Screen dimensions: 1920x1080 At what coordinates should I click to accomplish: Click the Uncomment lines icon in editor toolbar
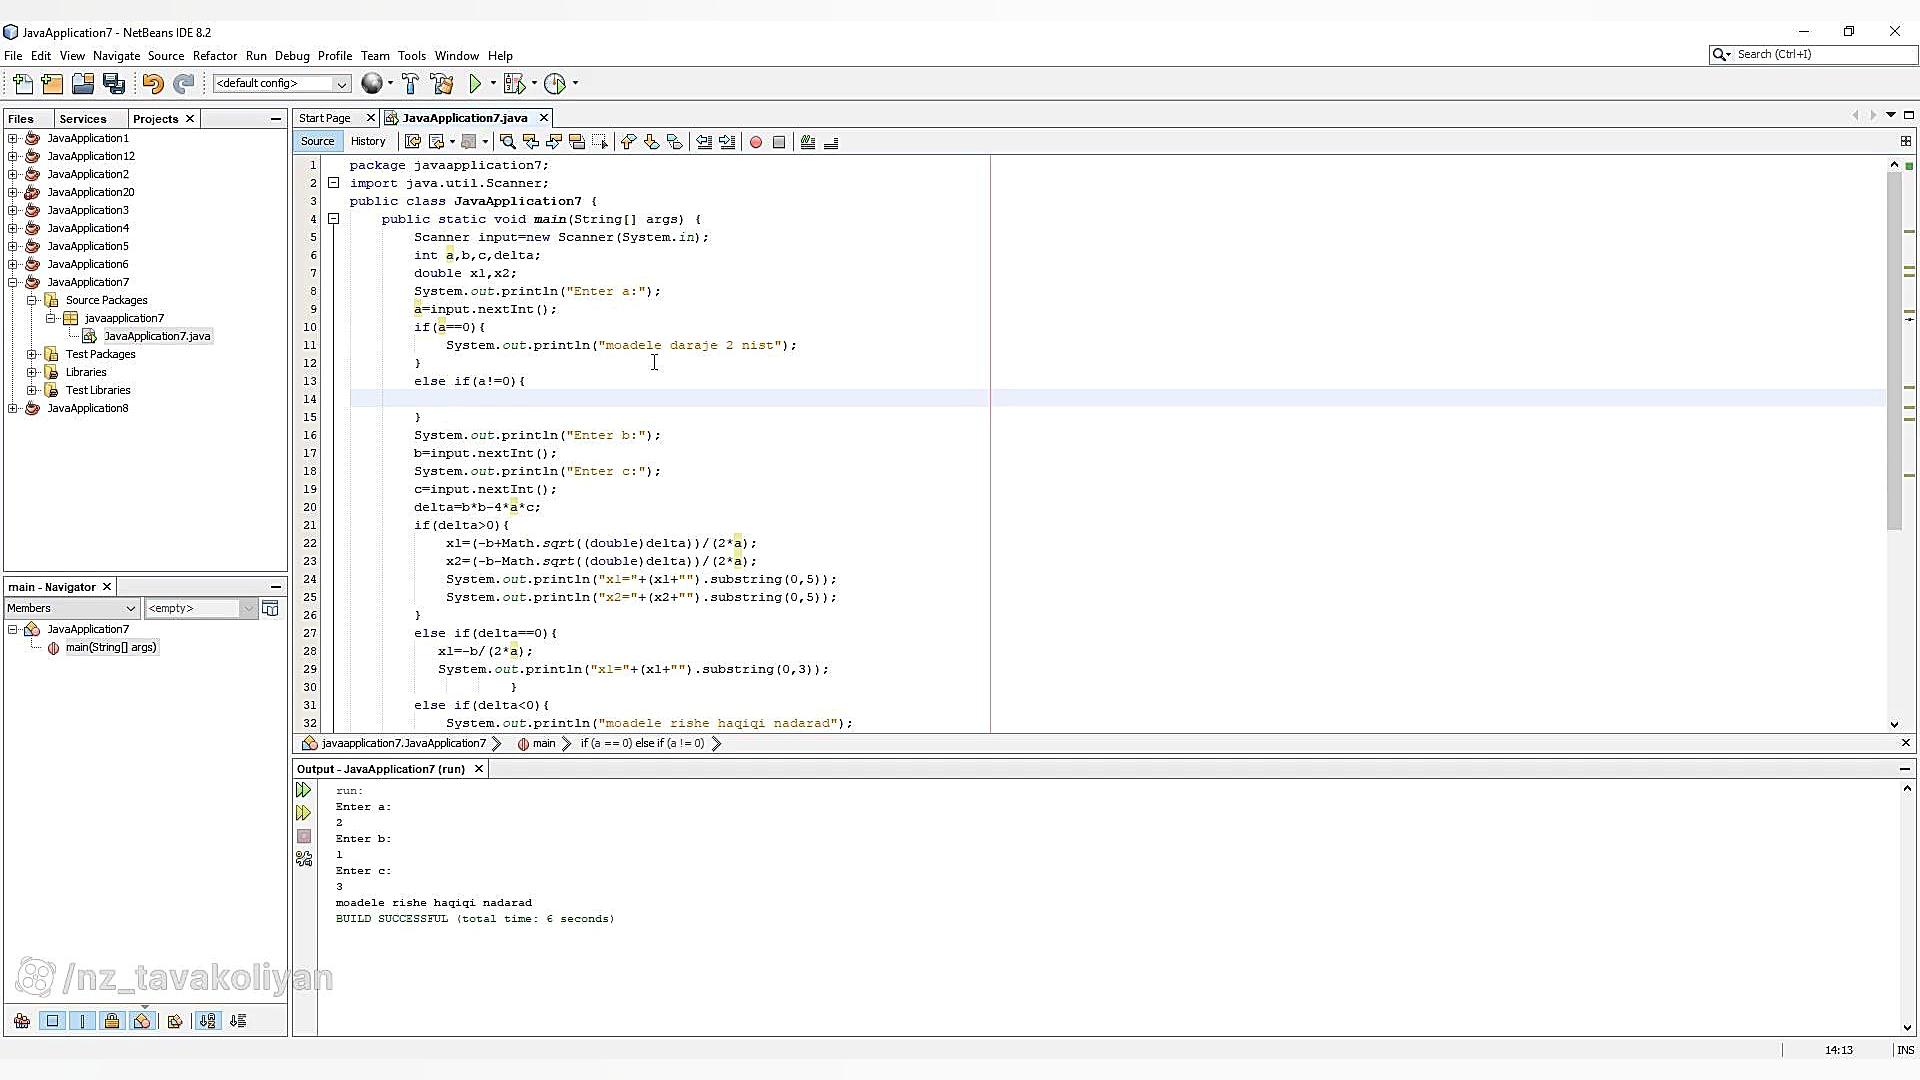831,142
